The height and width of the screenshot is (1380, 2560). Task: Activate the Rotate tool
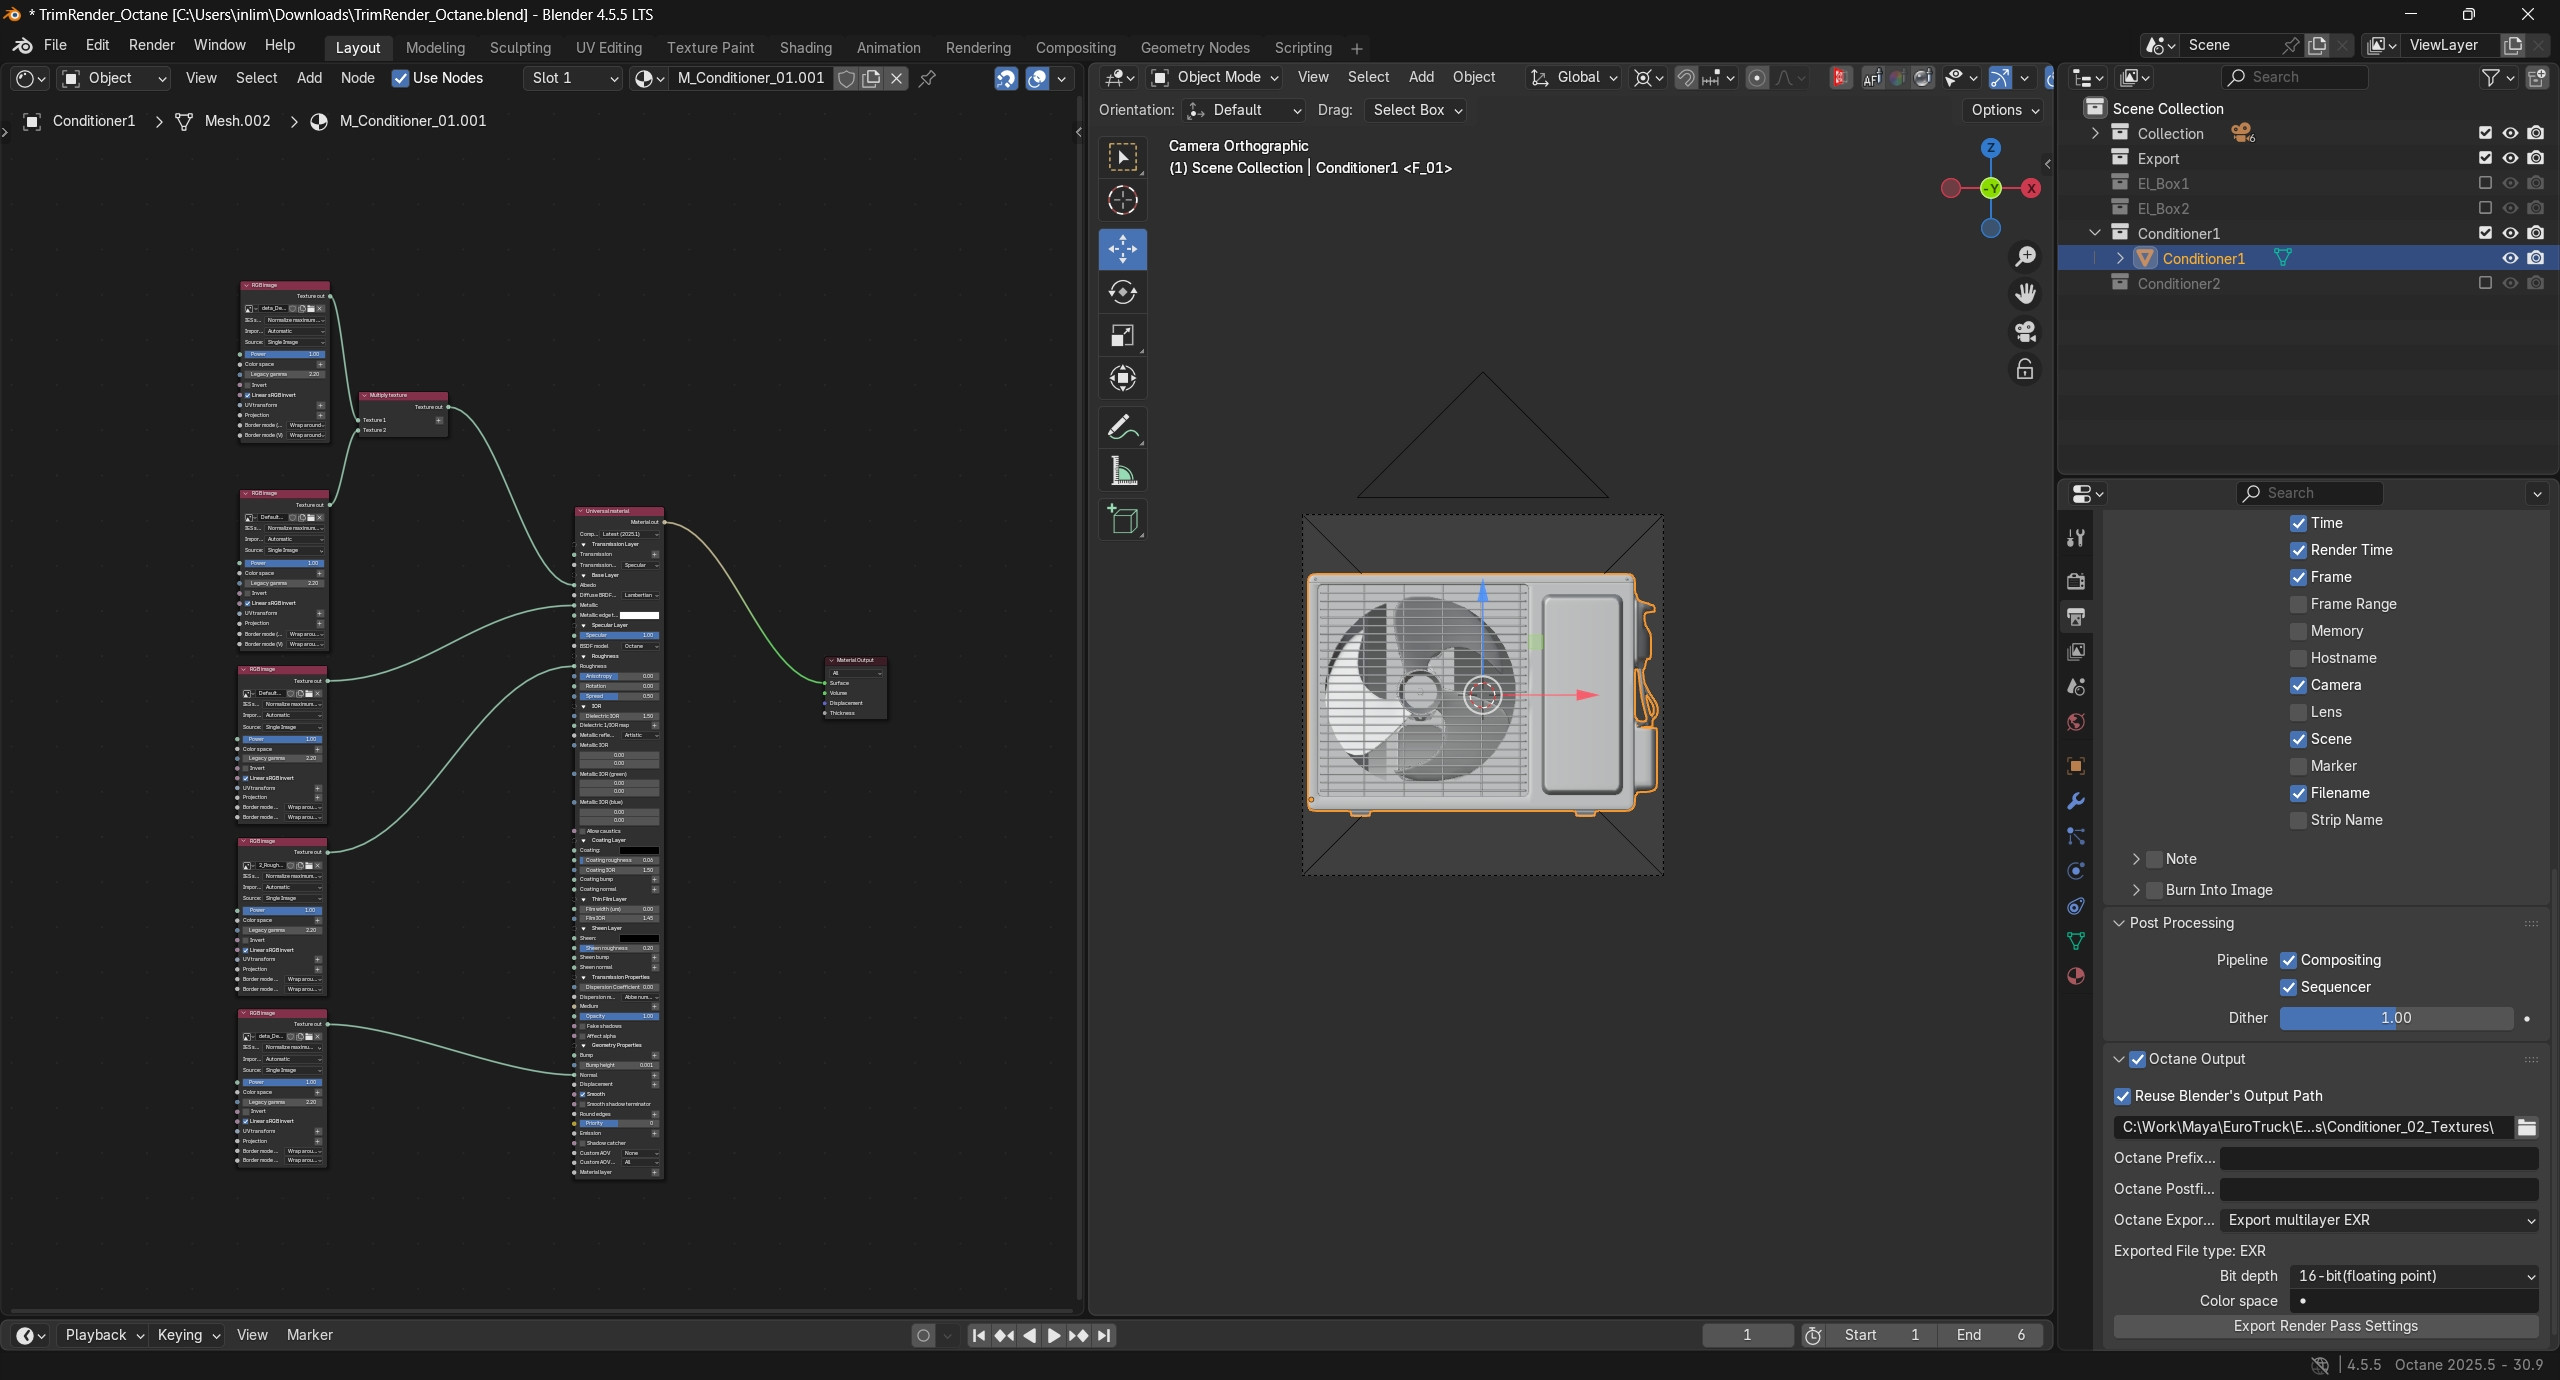click(1122, 292)
